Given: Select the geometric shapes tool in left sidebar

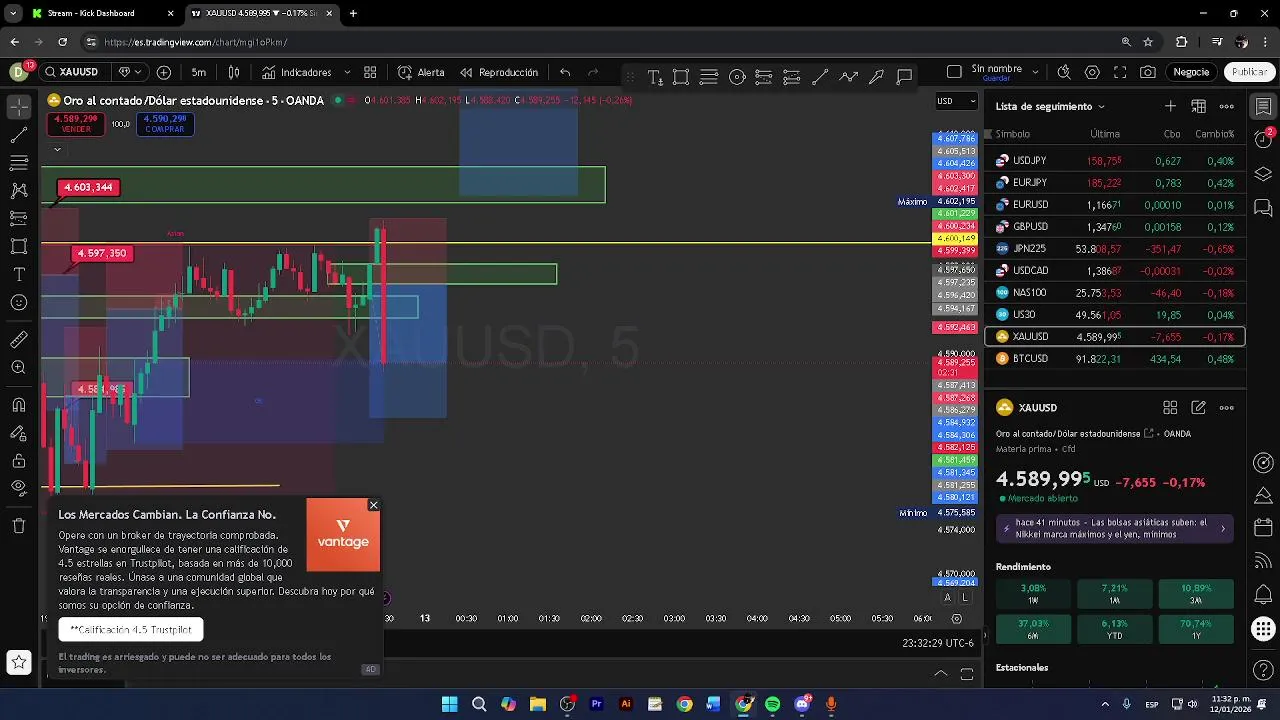Looking at the screenshot, I should coord(18,246).
